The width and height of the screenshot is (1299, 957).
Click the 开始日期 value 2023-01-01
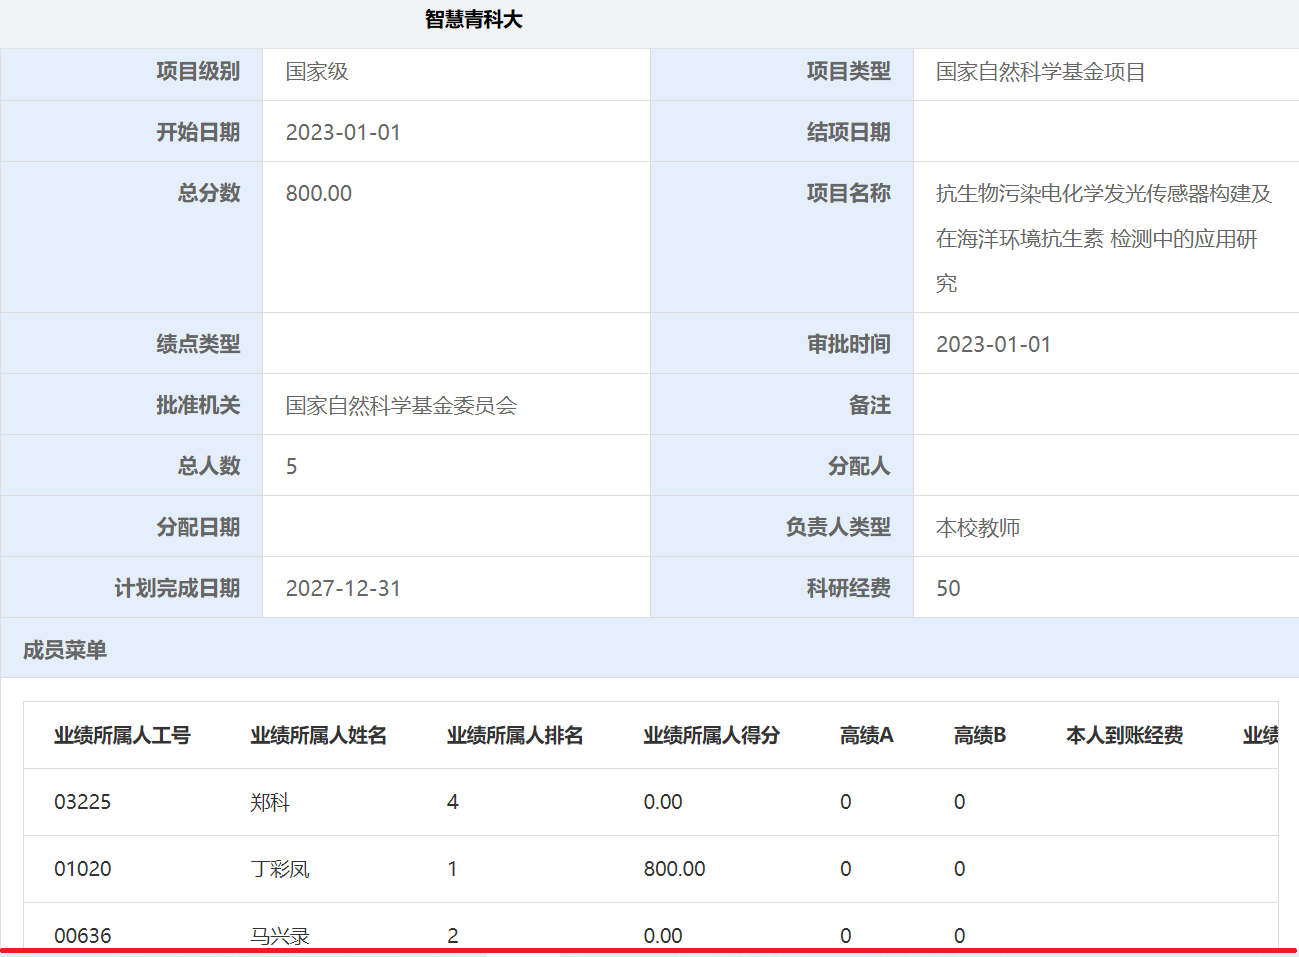pyautogui.click(x=343, y=133)
